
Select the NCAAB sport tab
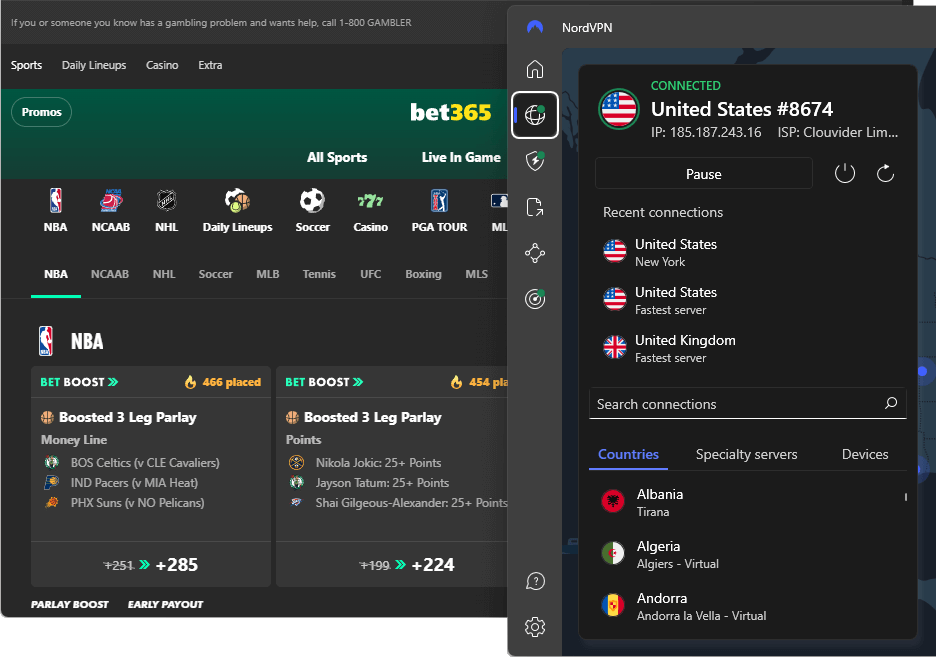[x=110, y=274]
